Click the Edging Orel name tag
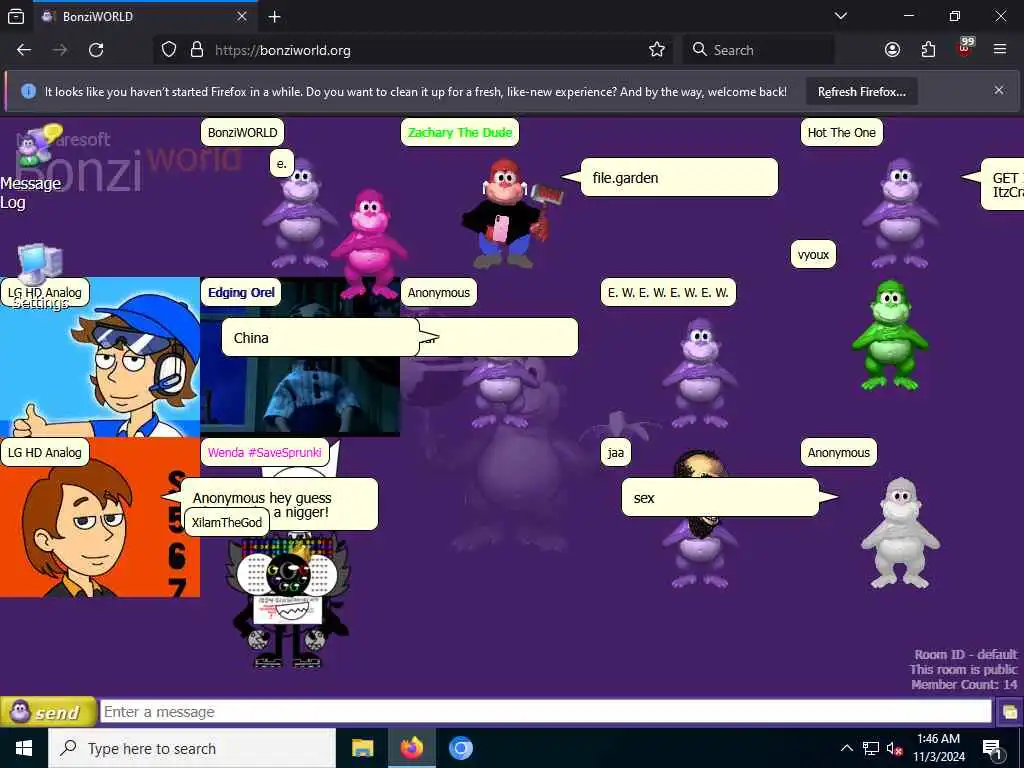 (x=241, y=293)
